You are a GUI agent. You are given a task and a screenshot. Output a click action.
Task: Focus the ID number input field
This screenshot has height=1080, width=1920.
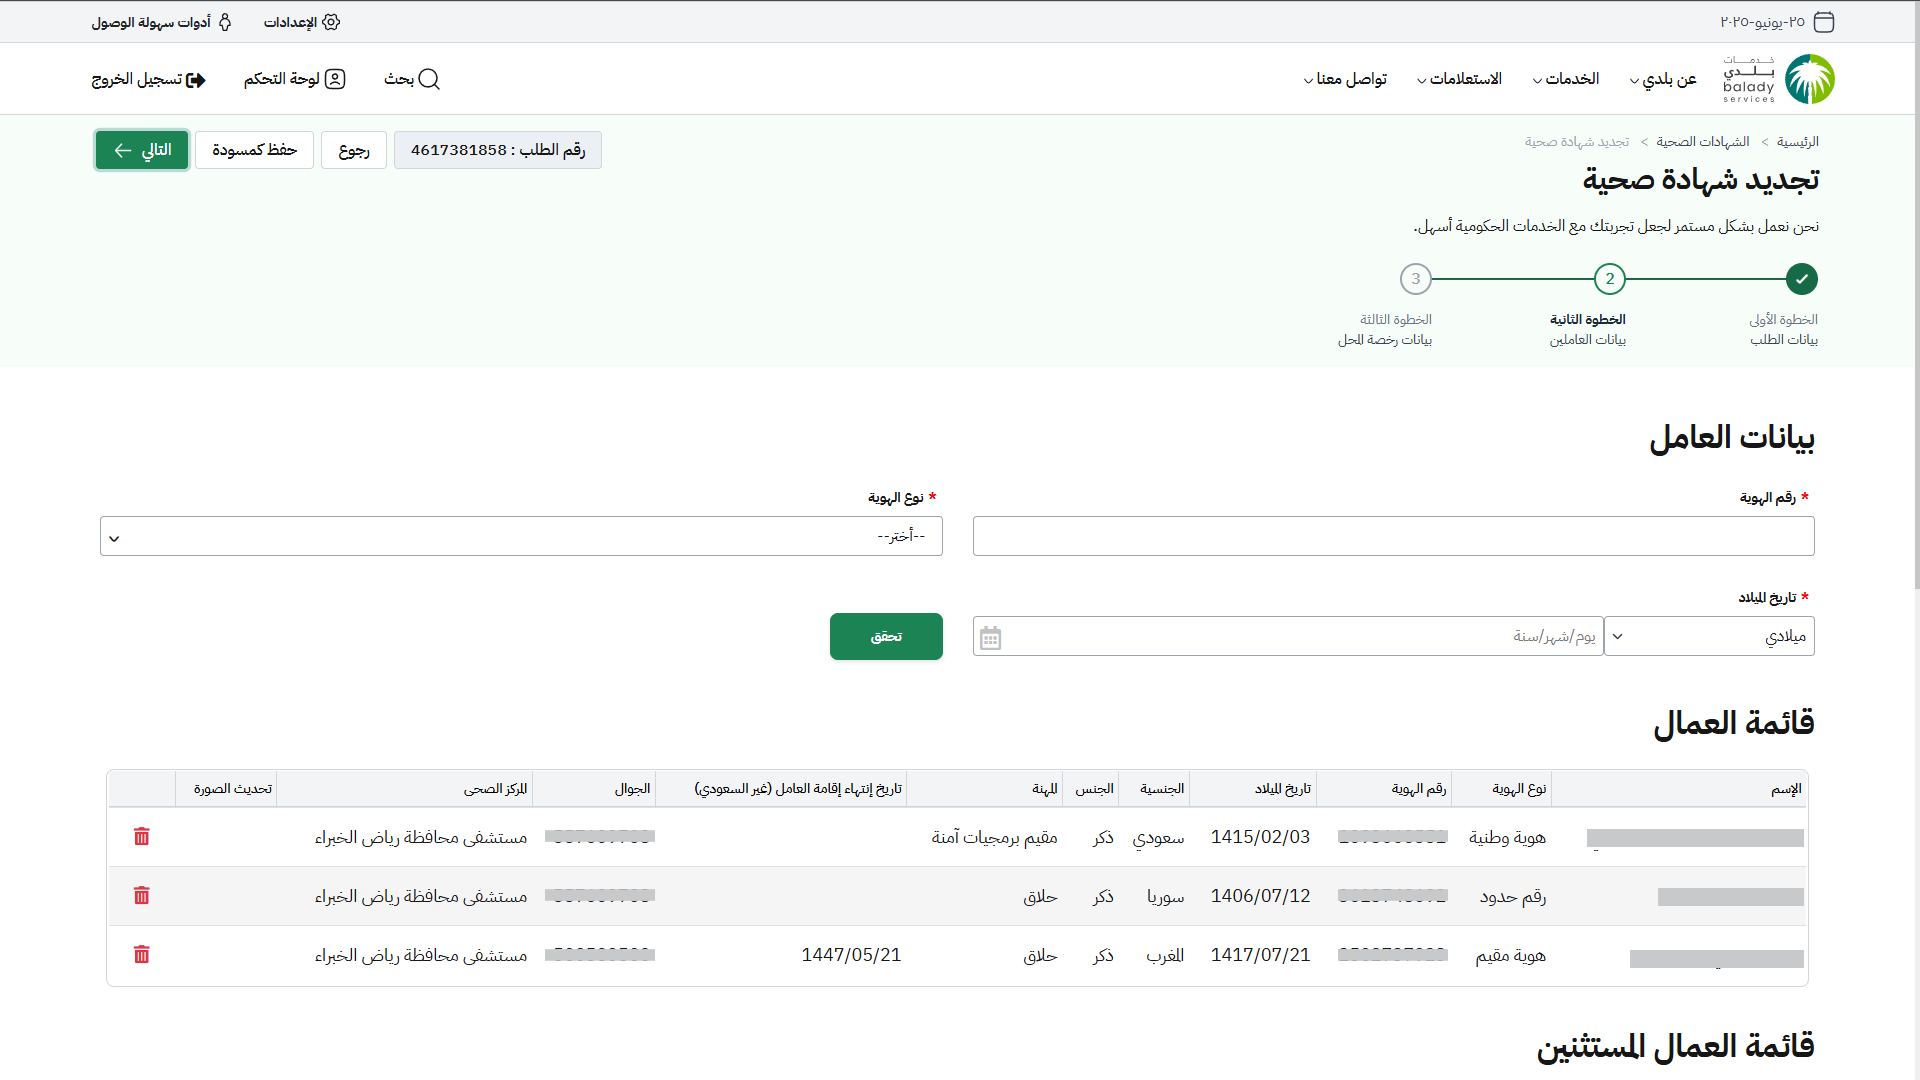tap(1393, 537)
